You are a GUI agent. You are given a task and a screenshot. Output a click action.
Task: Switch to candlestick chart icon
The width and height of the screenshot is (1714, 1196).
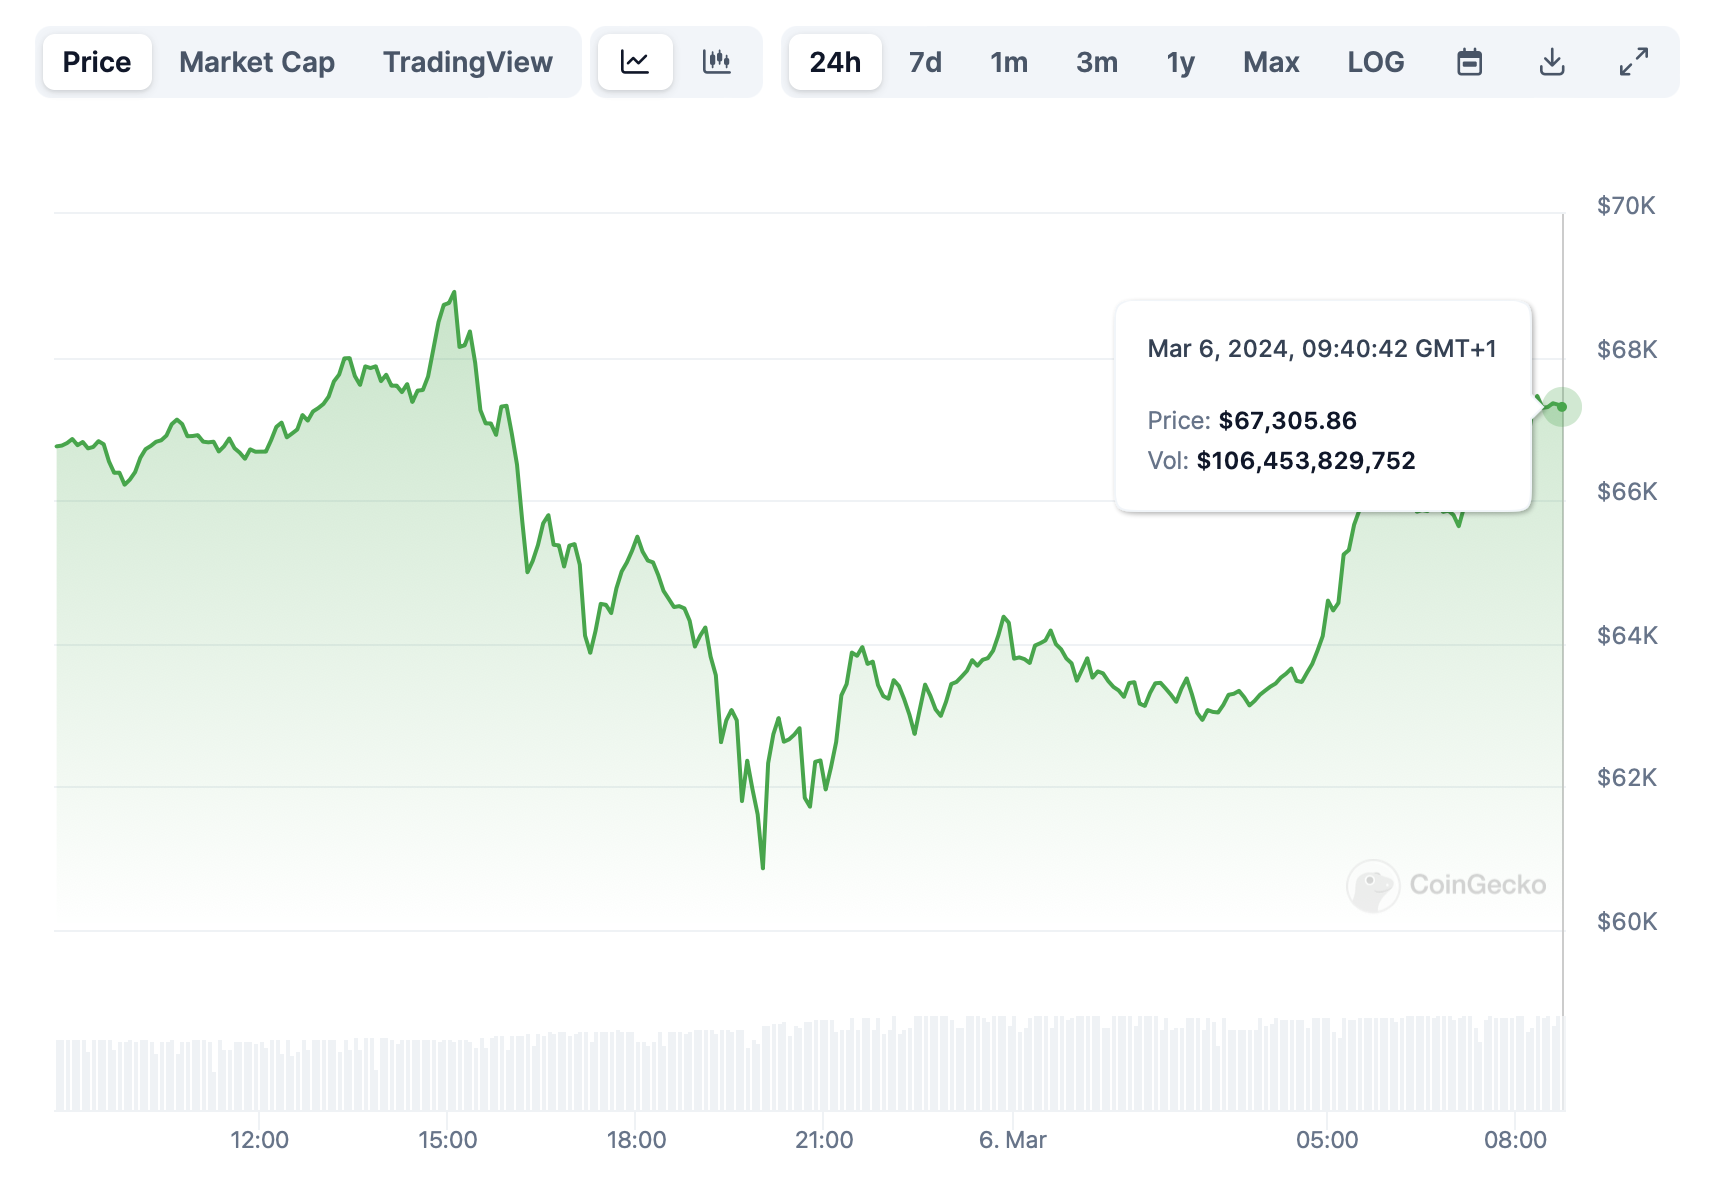point(717,62)
